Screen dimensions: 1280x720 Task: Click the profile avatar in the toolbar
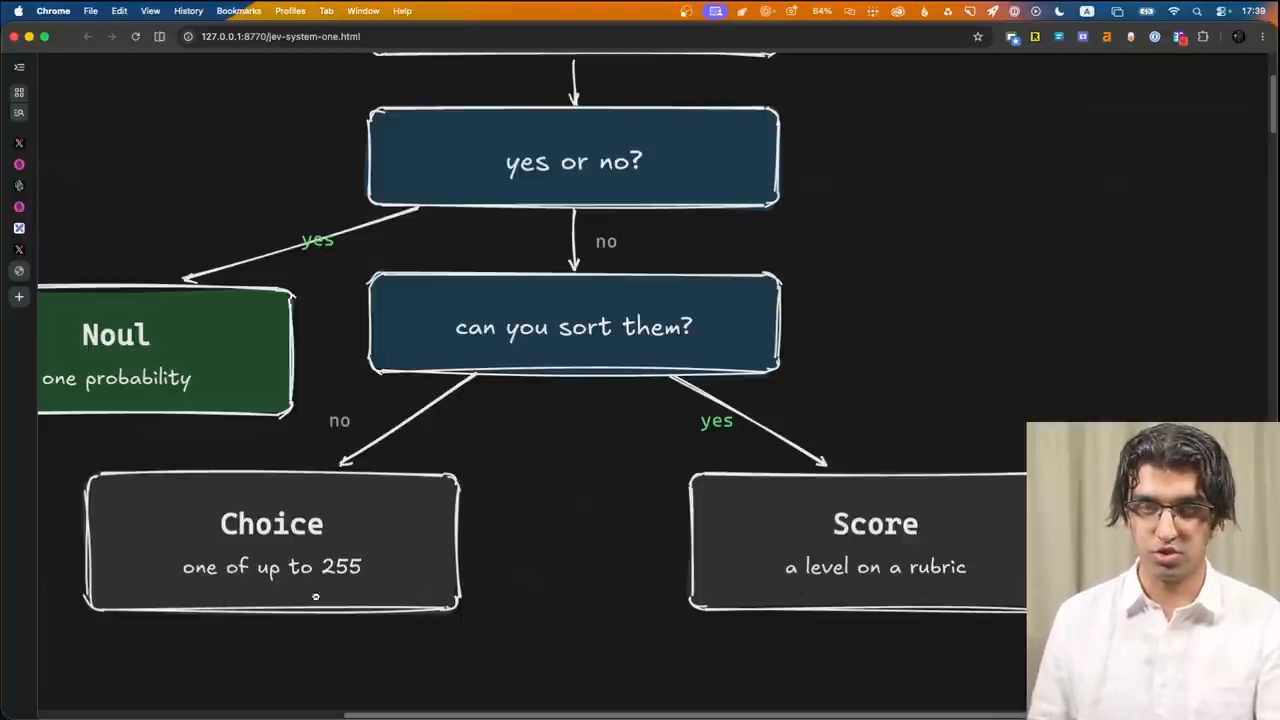click(x=1239, y=37)
